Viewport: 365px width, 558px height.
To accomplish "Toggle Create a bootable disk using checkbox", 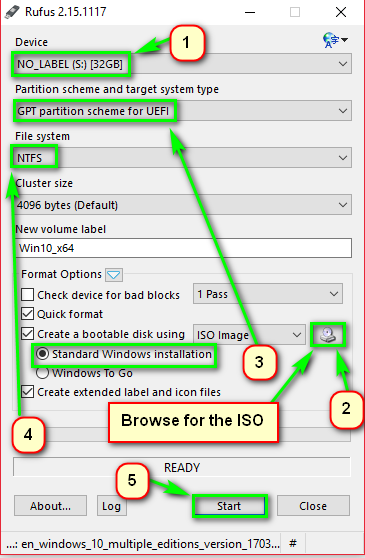I will (x=27, y=334).
